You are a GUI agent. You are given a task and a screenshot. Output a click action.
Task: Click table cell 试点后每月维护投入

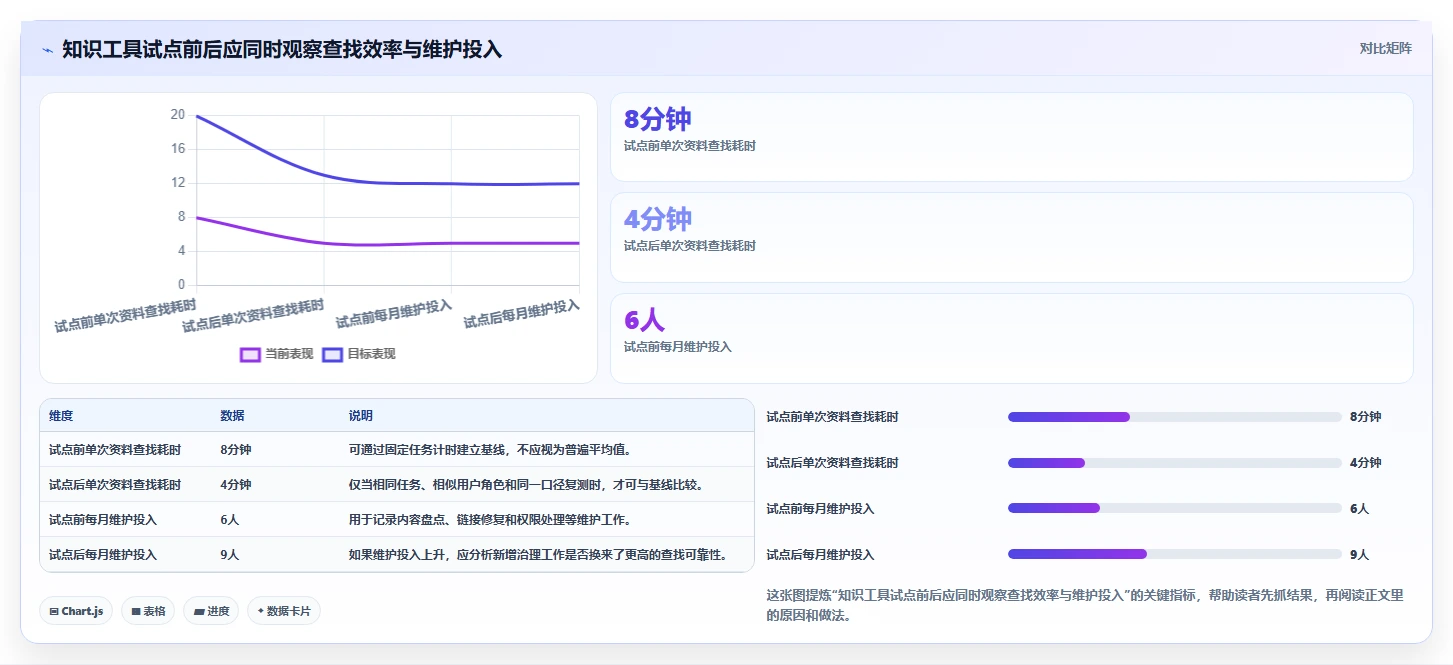[x=103, y=555]
